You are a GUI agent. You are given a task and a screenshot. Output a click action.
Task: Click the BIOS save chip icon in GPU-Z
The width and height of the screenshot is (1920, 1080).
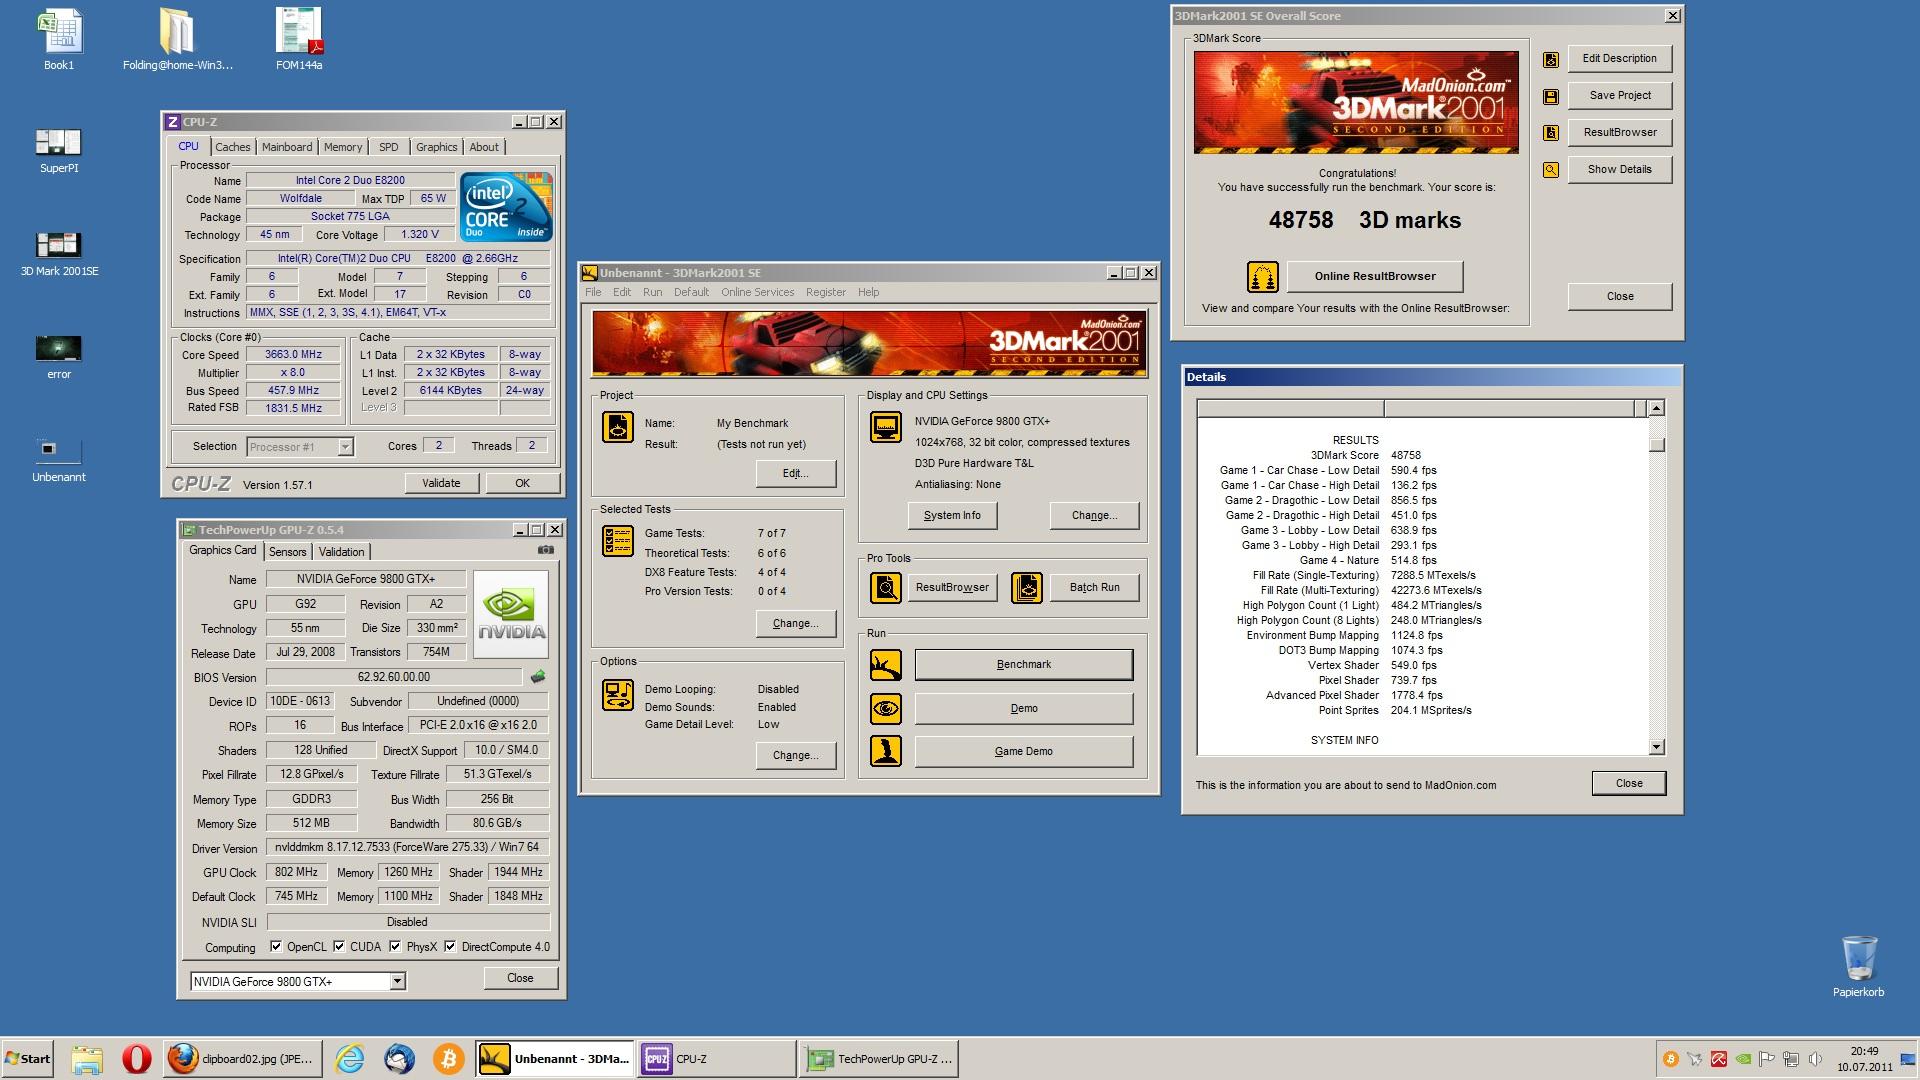click(x=538, y=677)
